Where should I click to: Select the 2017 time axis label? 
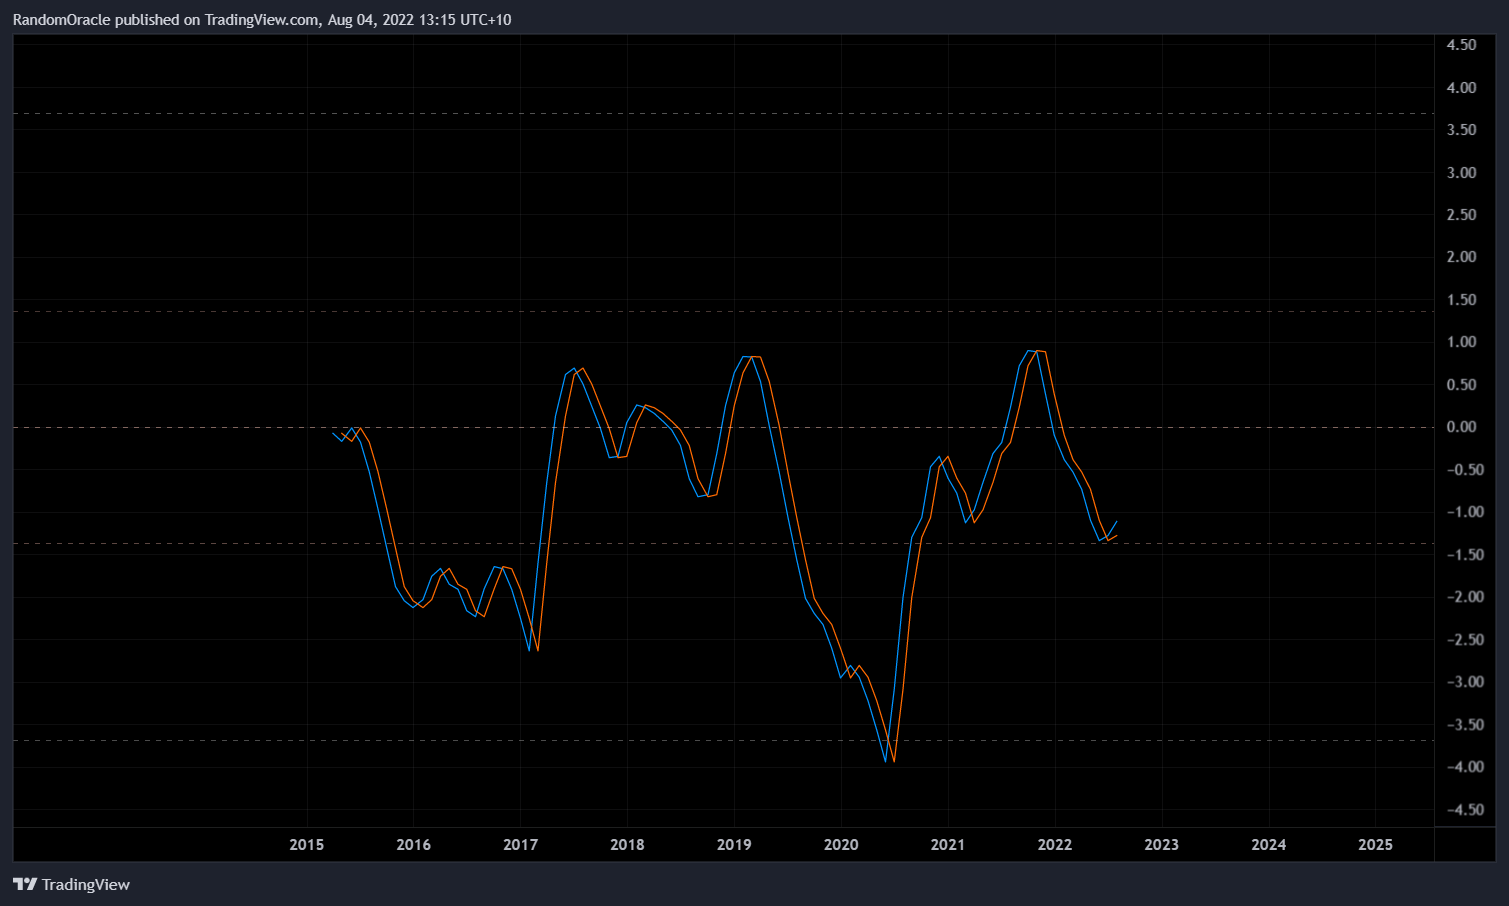(520, 845)
